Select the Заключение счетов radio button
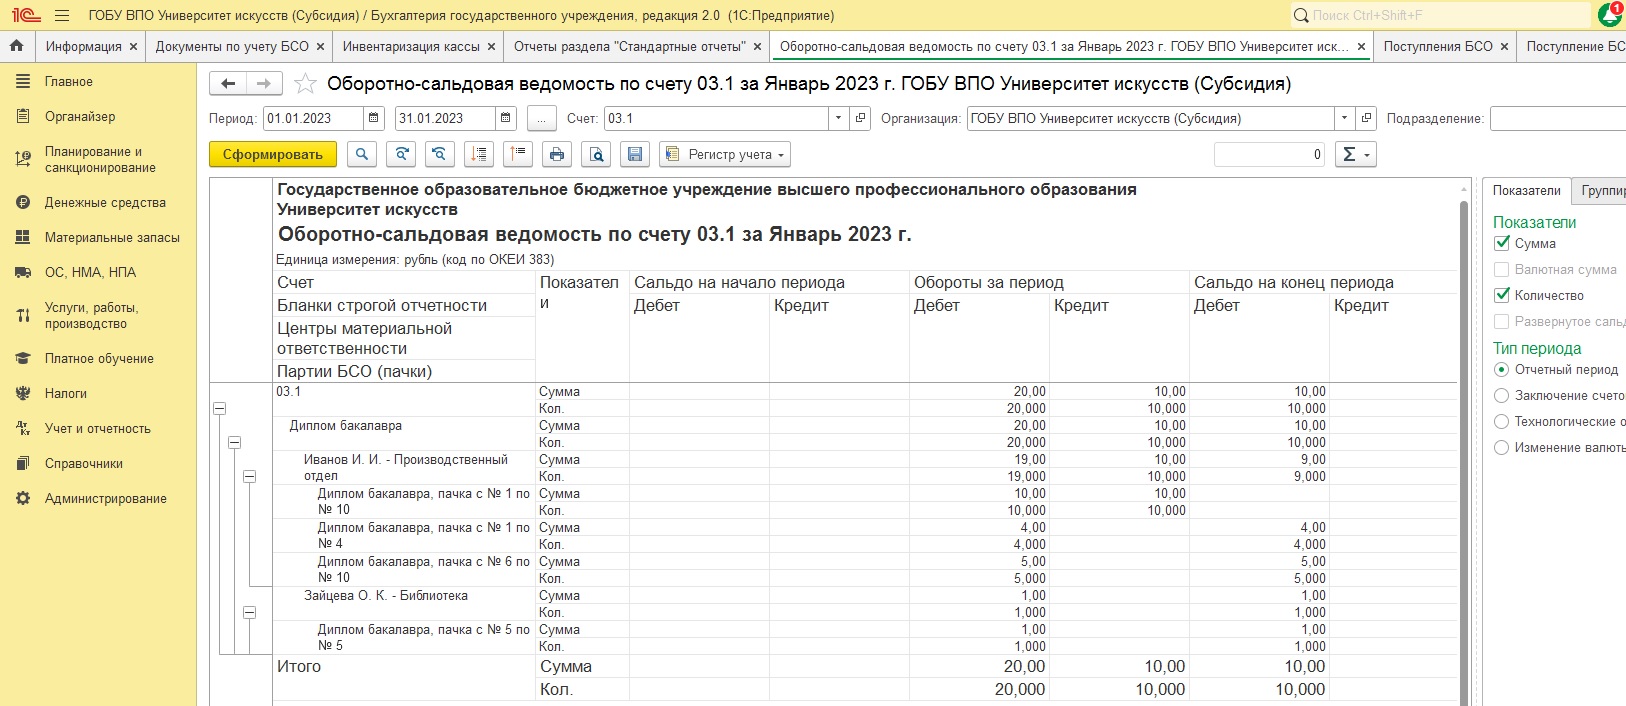Image resolution: width=1626 pixels, height=706 pixels. [x=1501, y=395]
